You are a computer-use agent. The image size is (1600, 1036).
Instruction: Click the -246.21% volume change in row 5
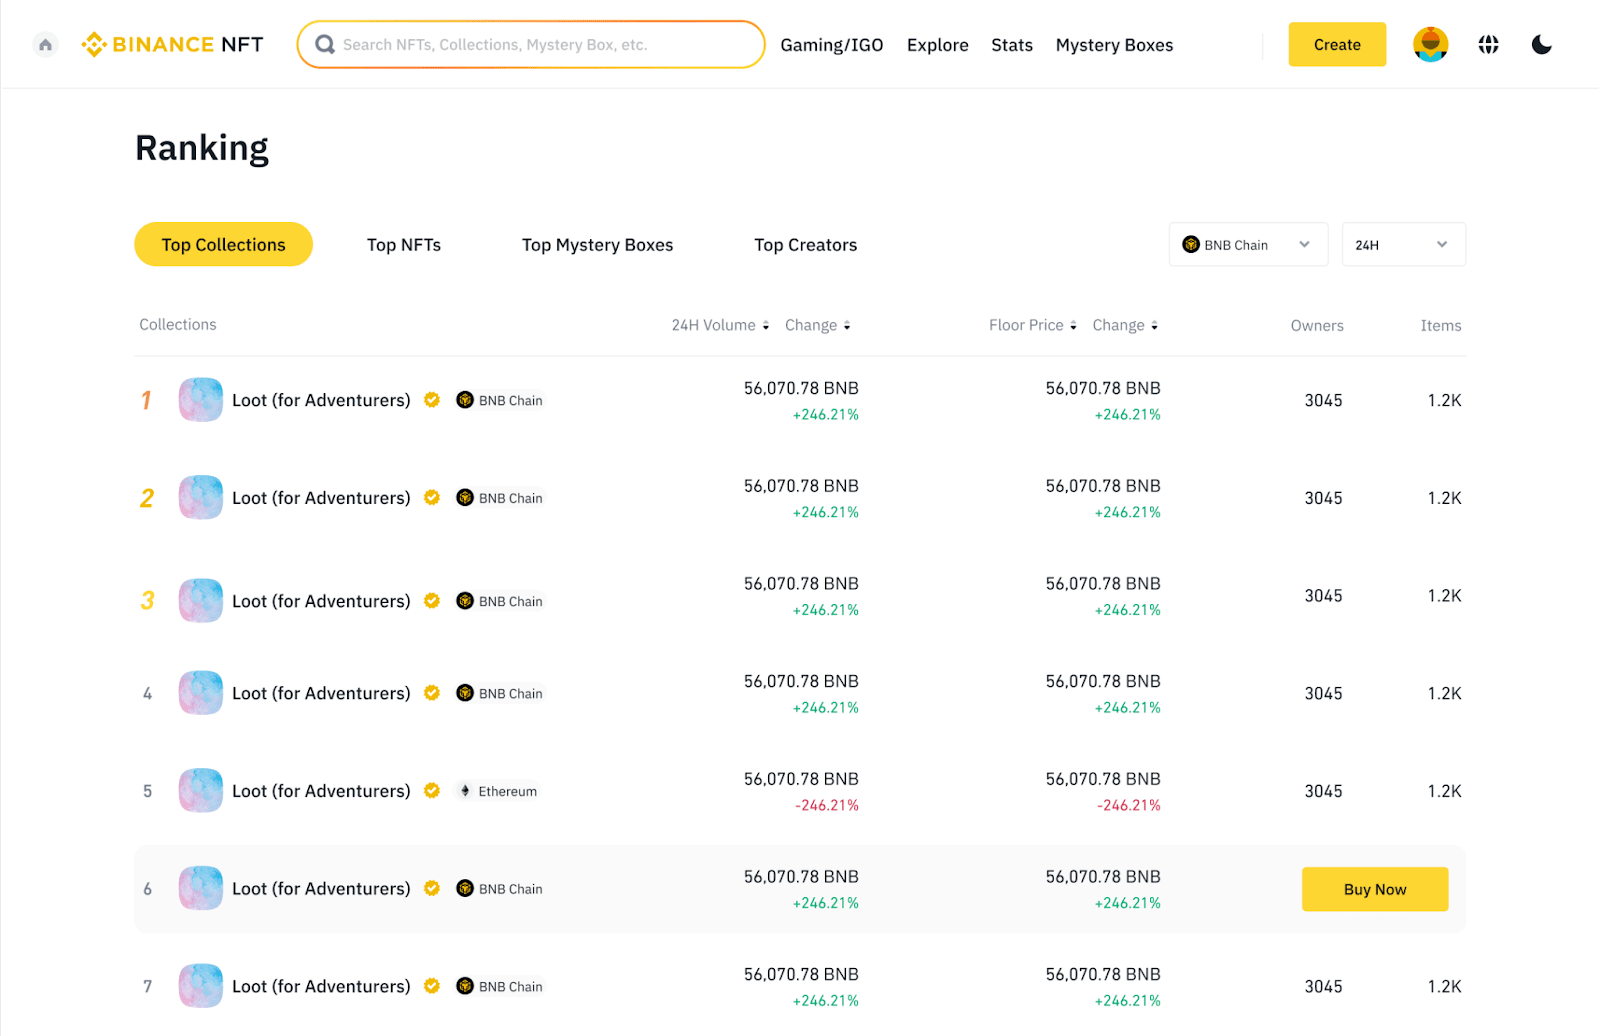[x=827, y=805]
